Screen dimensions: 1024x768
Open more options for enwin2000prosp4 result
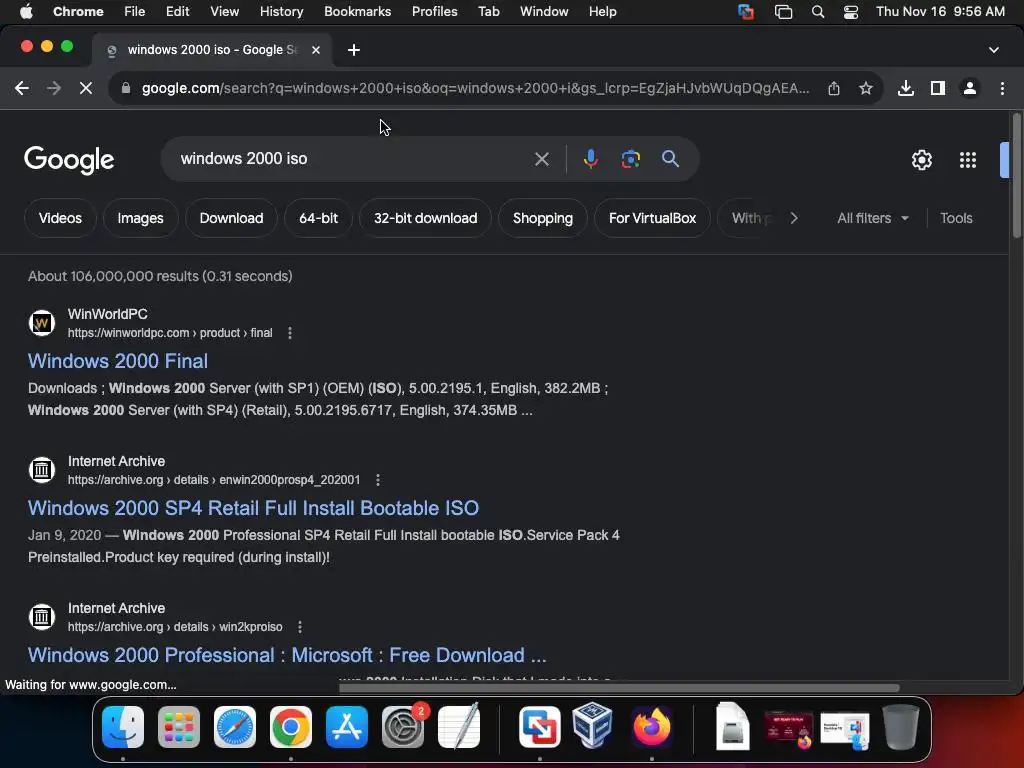pyautogui.click(x=377, y=480)
